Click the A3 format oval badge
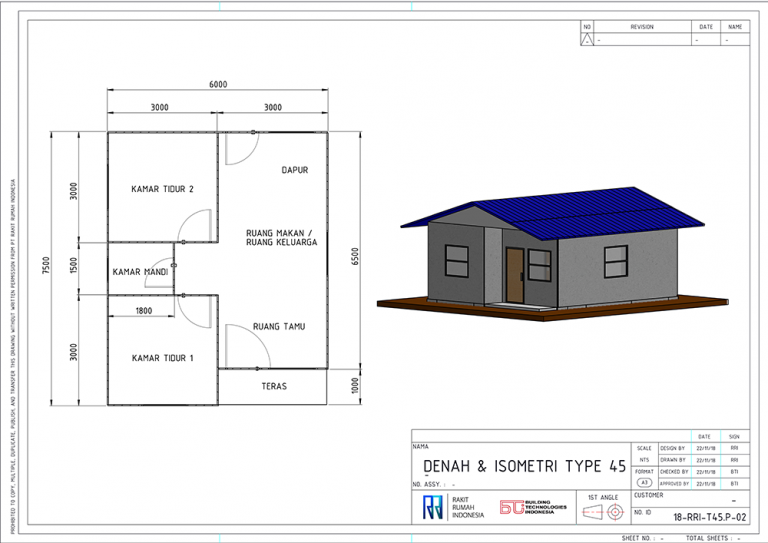This screenshot has height=543, width=768. point(643,482)
